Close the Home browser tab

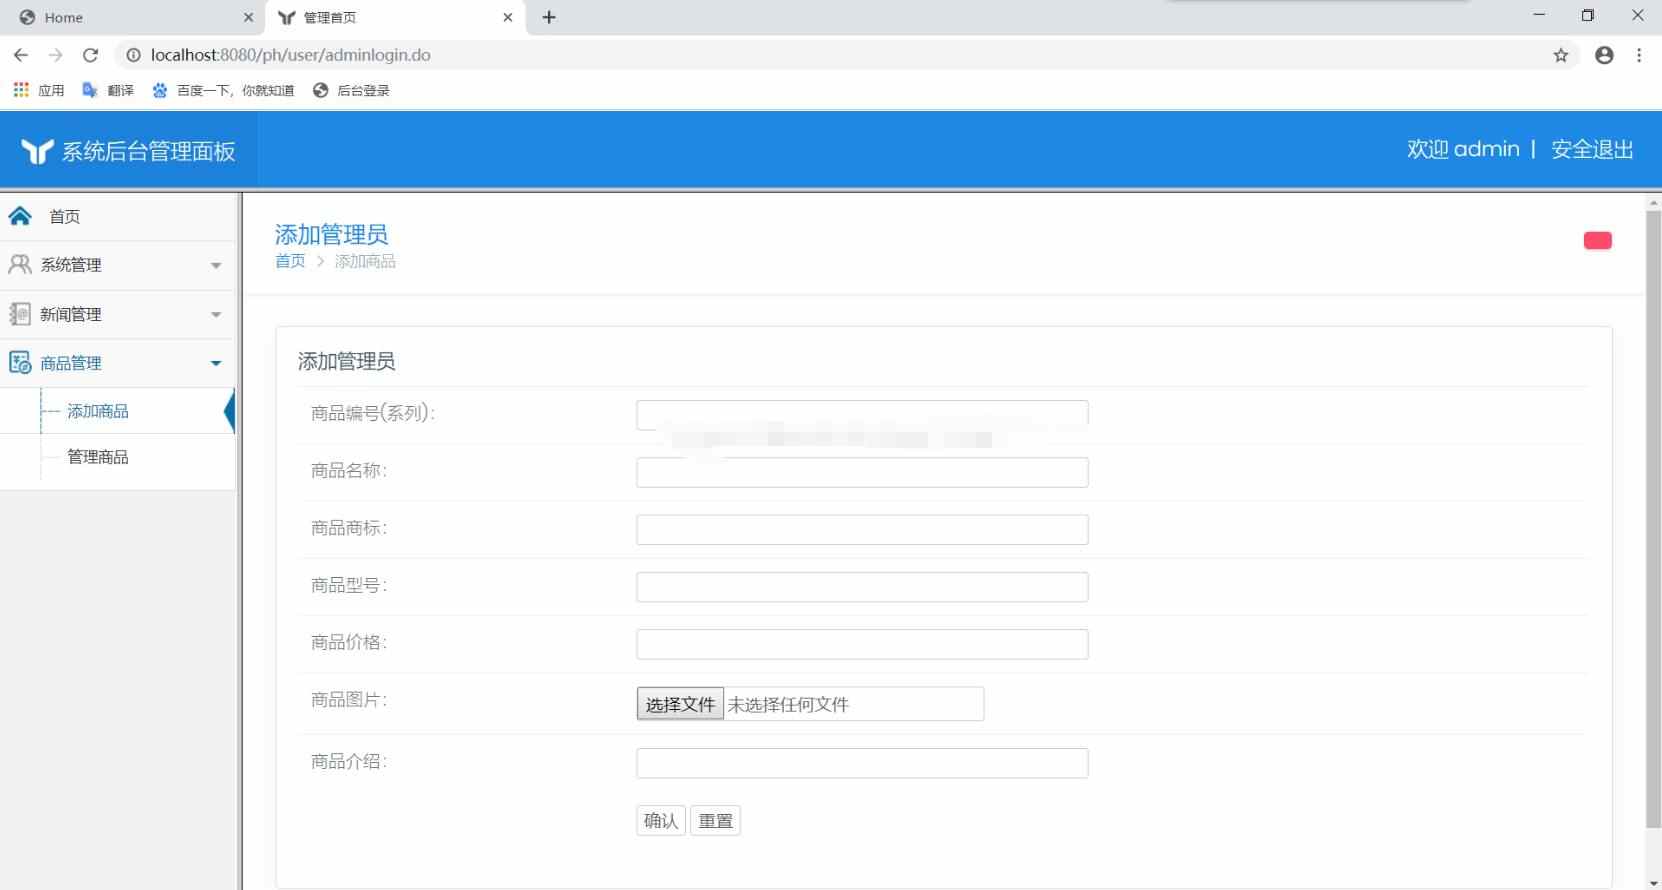point(248,17)
